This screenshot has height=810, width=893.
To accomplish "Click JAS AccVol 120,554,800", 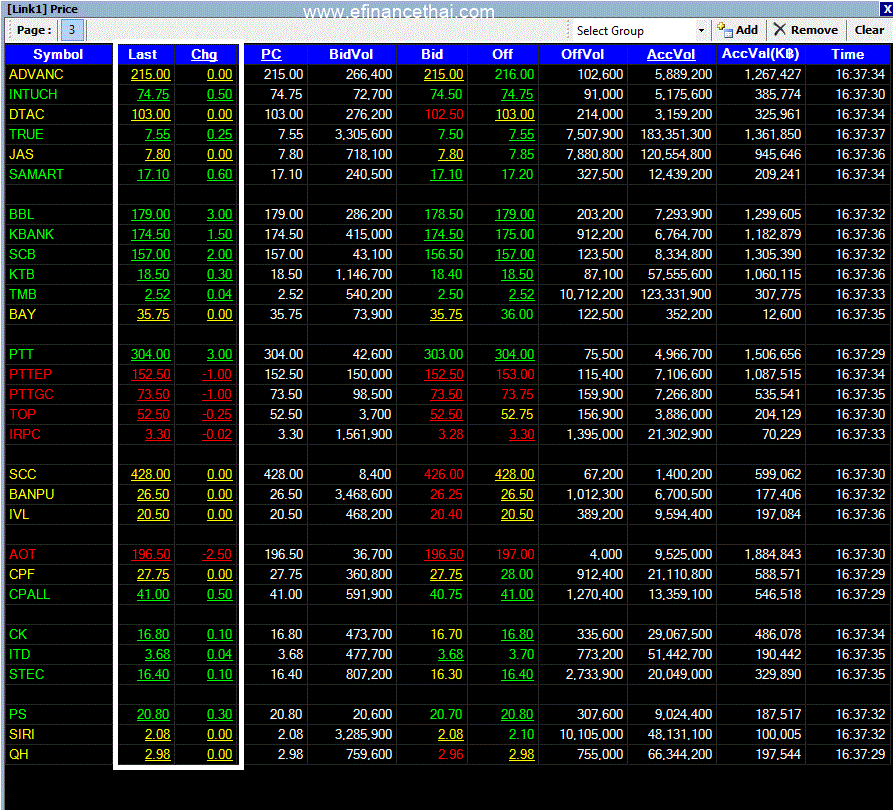I will coord(675,154).
